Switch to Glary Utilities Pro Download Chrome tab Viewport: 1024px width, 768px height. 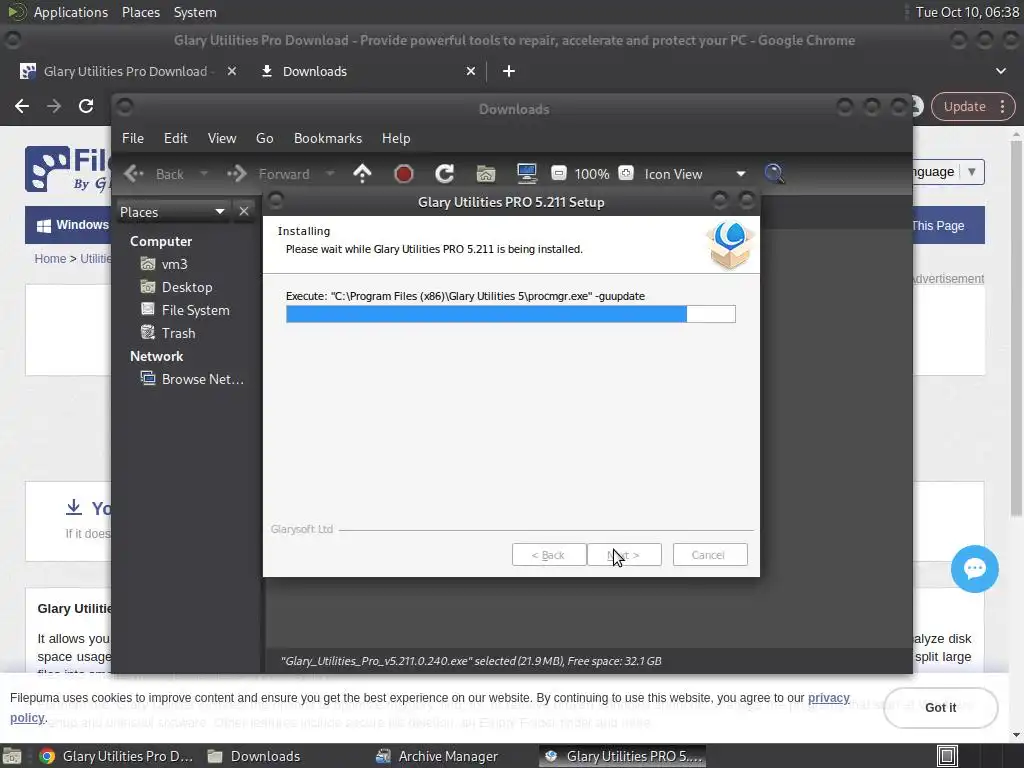(125, 71)
